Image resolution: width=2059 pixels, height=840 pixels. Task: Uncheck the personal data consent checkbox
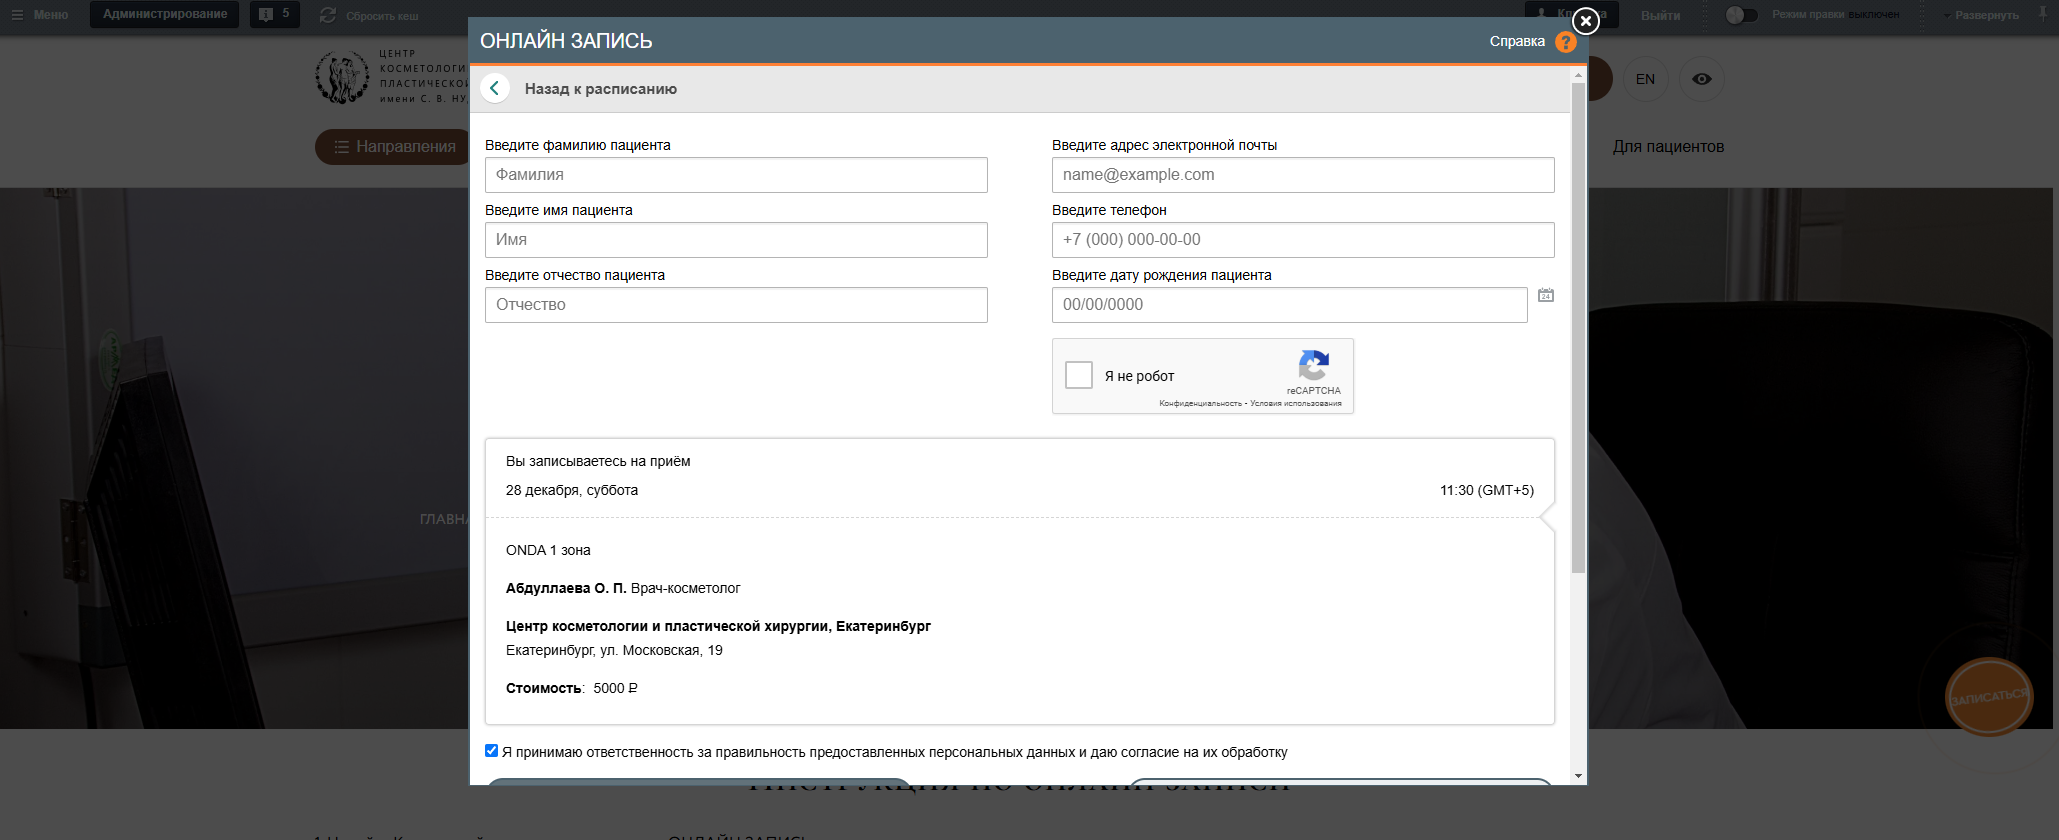click(x=491, y=751)
